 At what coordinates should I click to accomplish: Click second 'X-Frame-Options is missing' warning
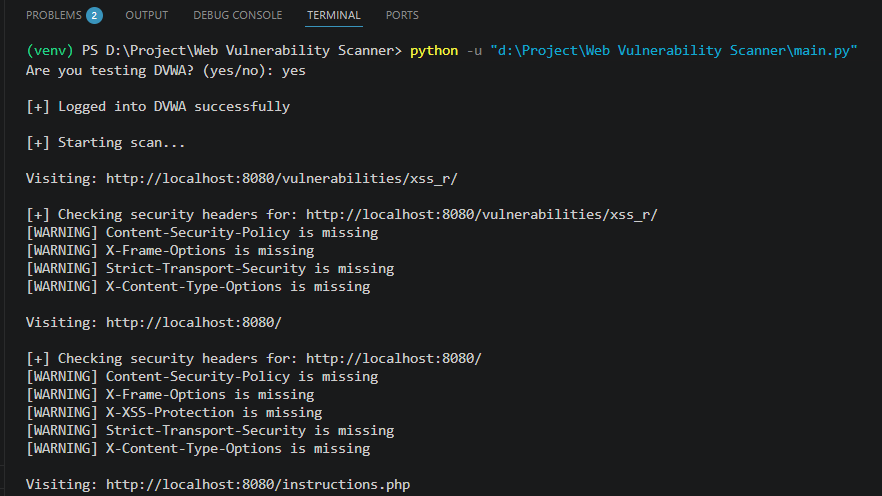click(170, 395)
